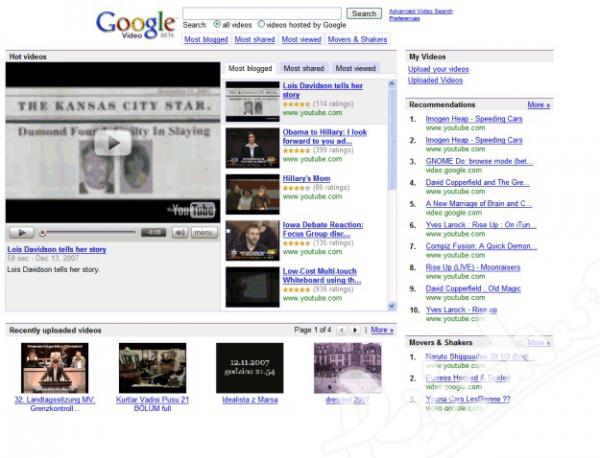Image resolution: width=600 pixels, height=458 pixels.
Task: Click star rating of Obama to Hillary video
Action: [296, 150]
